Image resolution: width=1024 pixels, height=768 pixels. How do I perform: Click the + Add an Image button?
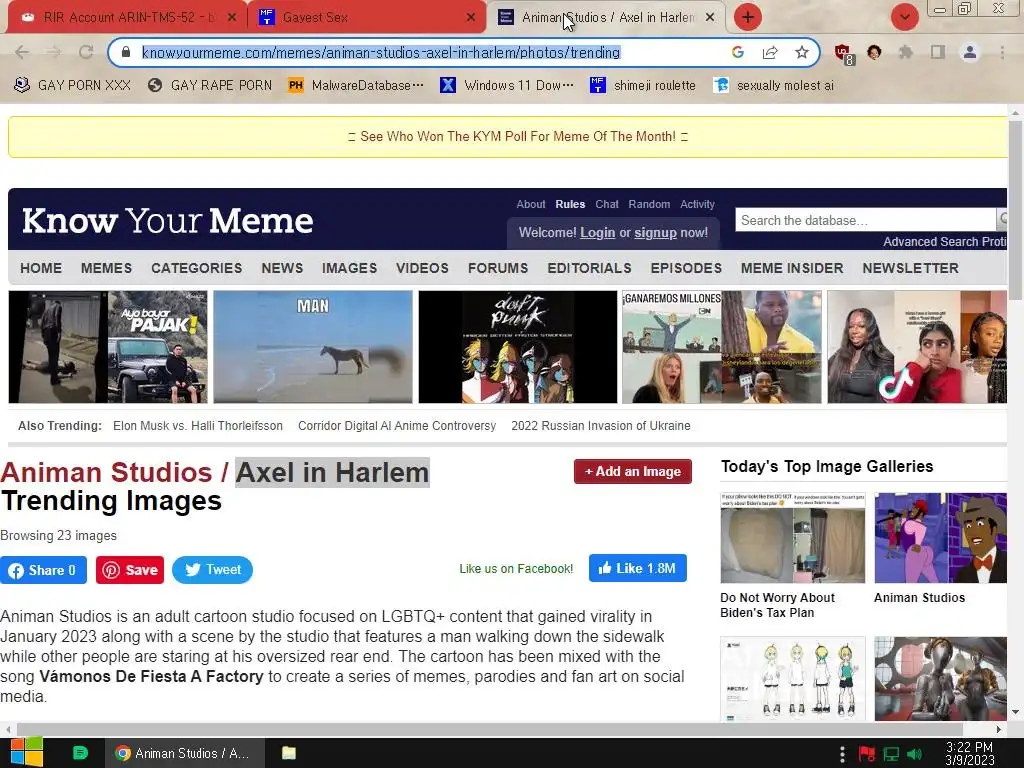click(633, 472)
